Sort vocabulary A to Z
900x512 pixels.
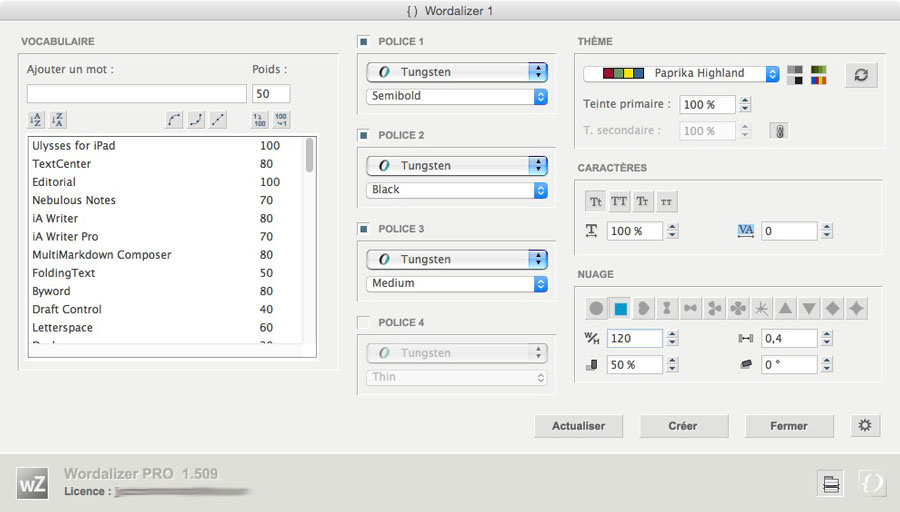click(36, 119)
